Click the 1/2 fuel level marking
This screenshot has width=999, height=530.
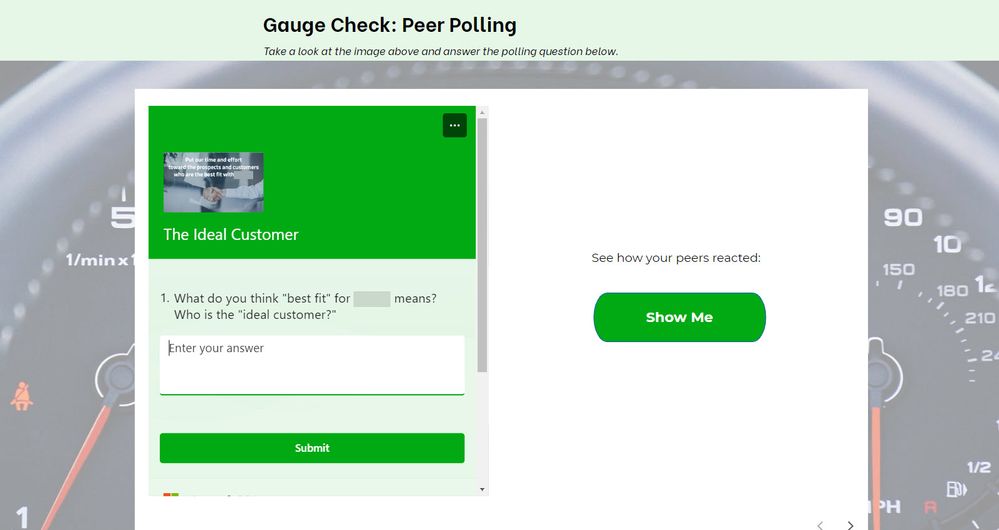click(980, 467)
